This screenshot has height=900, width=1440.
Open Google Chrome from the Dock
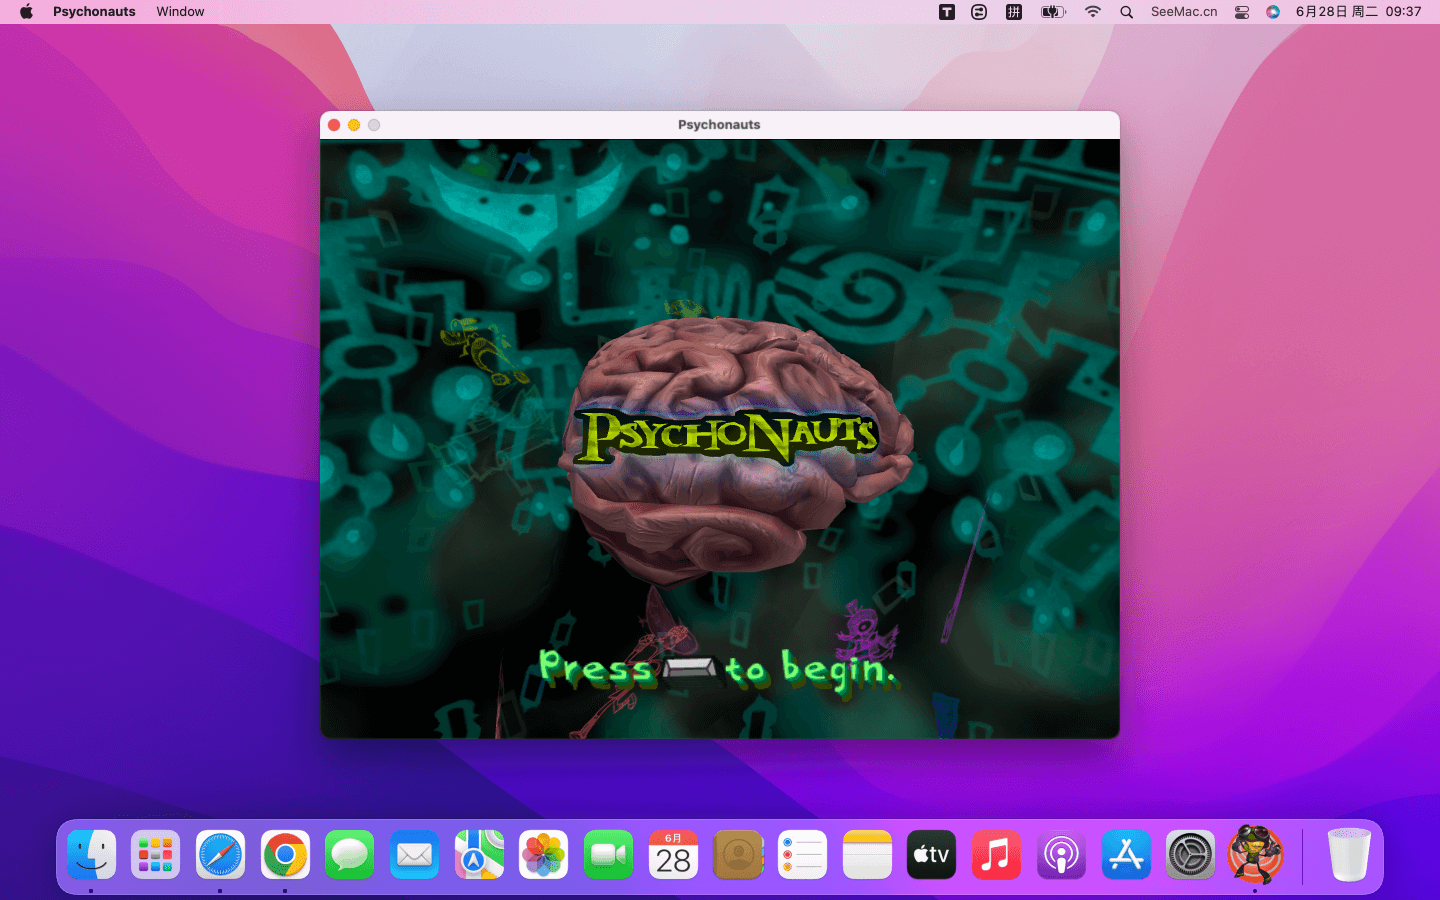click(x=285, y=855)
